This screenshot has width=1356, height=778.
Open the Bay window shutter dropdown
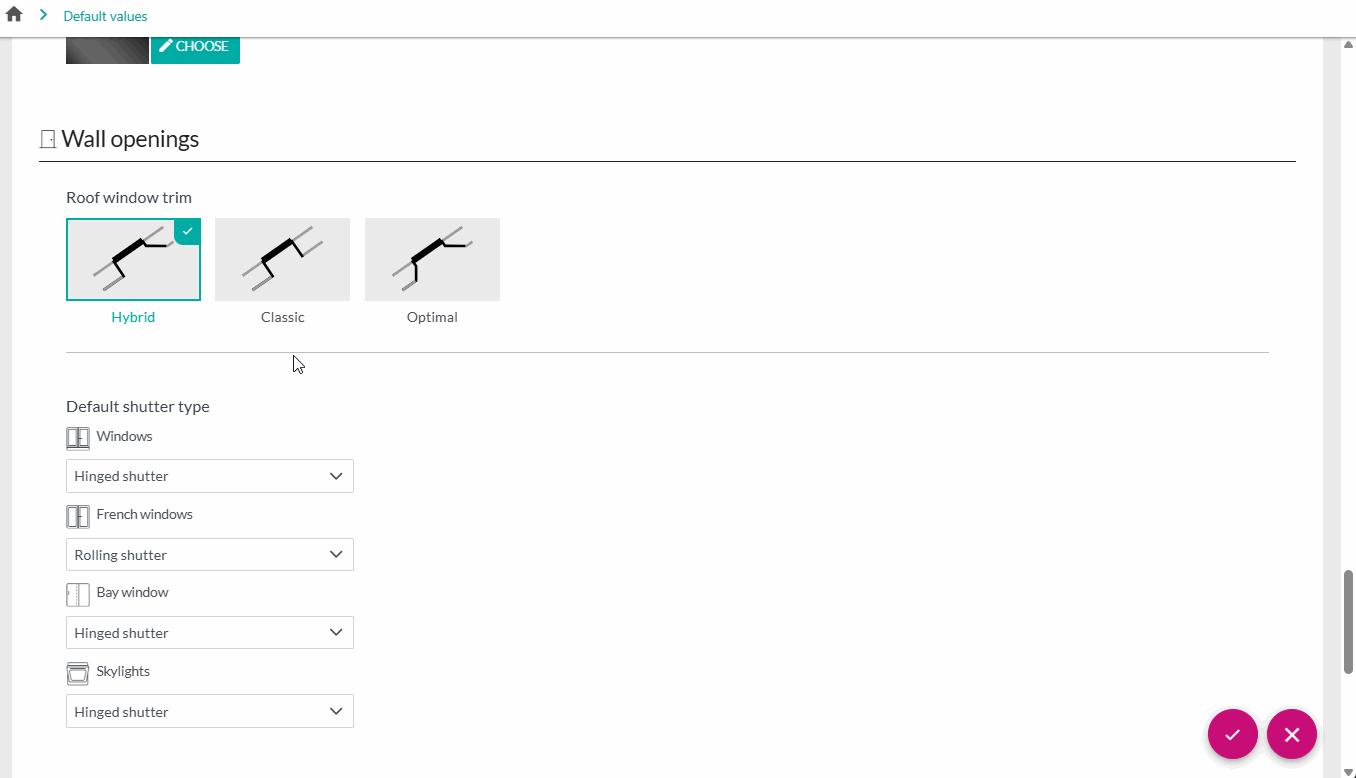pos(209,633)
